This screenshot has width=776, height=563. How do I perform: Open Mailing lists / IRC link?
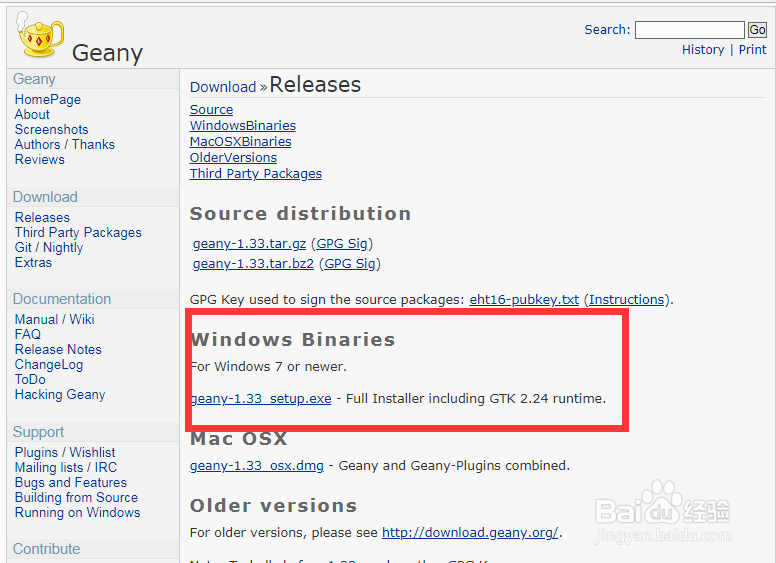coord(66,468)
